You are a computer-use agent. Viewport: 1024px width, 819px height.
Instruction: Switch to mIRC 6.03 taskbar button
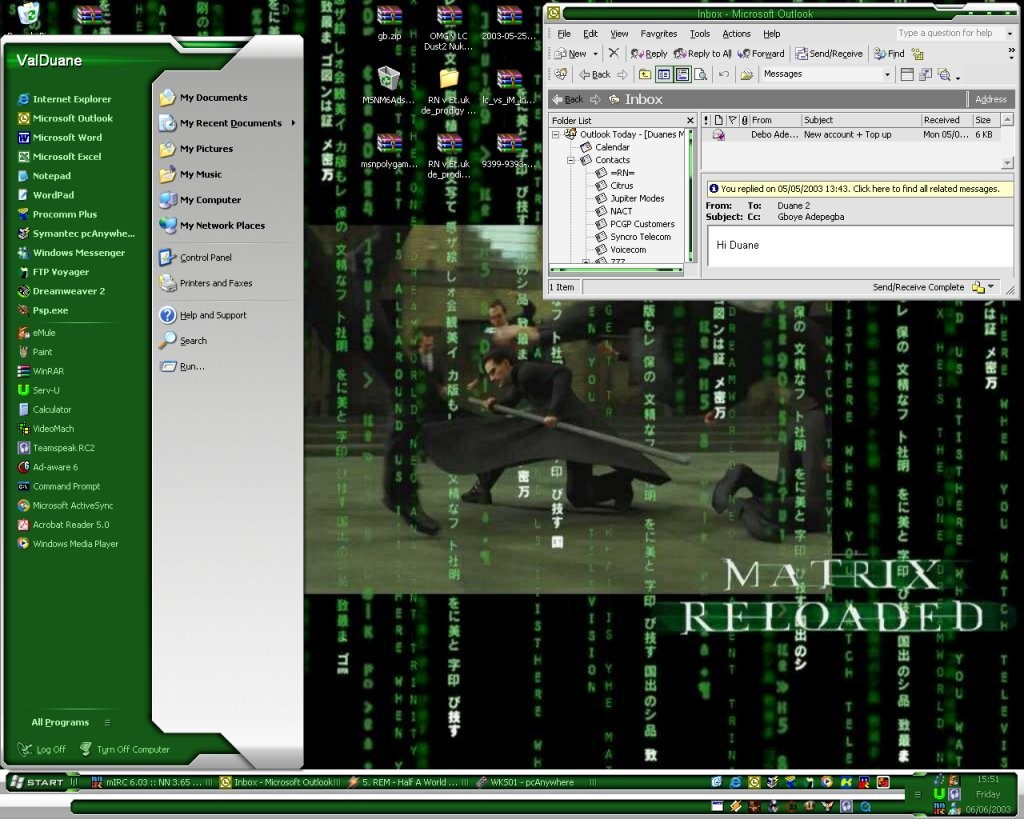pyautogui.click(x=152, y=782)
